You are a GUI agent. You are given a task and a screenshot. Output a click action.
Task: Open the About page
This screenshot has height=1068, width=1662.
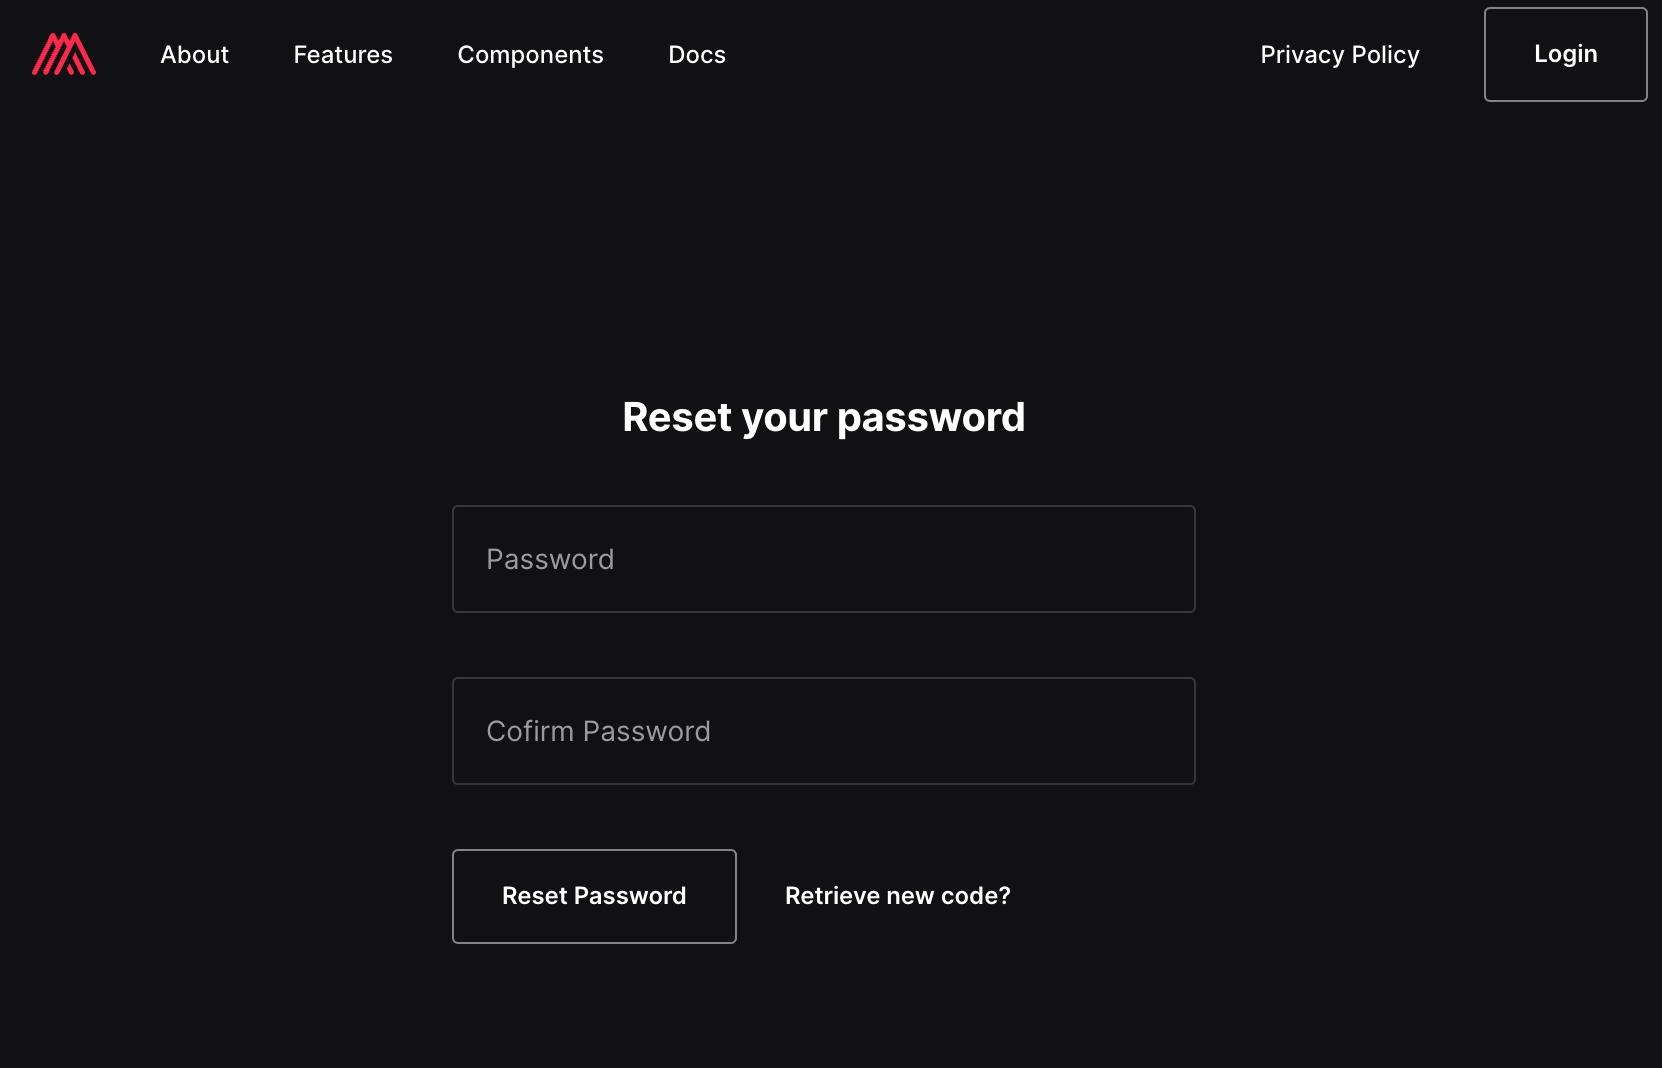tap(194, 55)
